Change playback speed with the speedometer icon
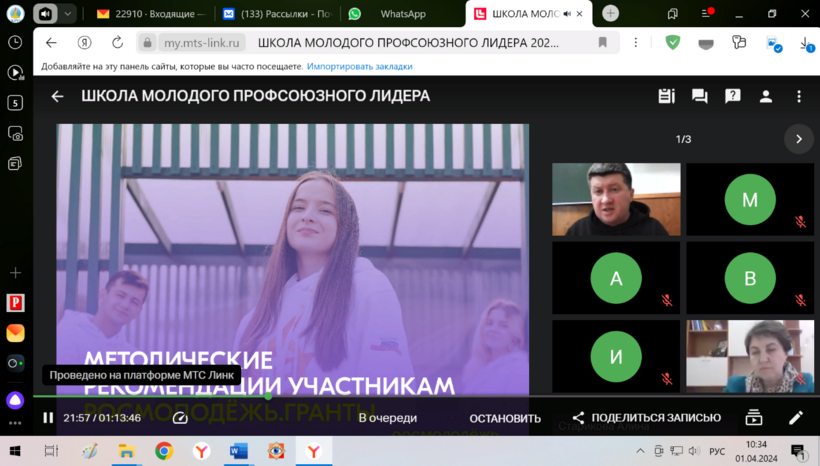Image resolution: width=820 pixels, height=466 pixels. (x=180, y=417)
